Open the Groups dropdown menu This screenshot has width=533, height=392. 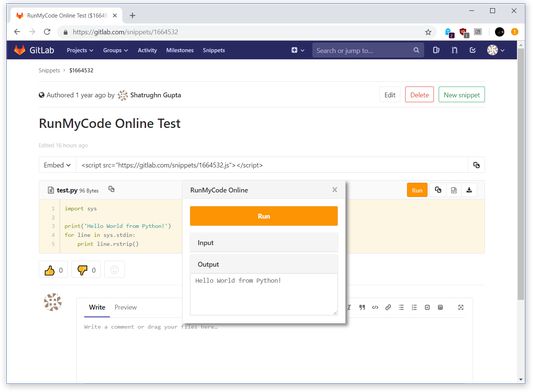pyautogui.click(x=116, y=50)
